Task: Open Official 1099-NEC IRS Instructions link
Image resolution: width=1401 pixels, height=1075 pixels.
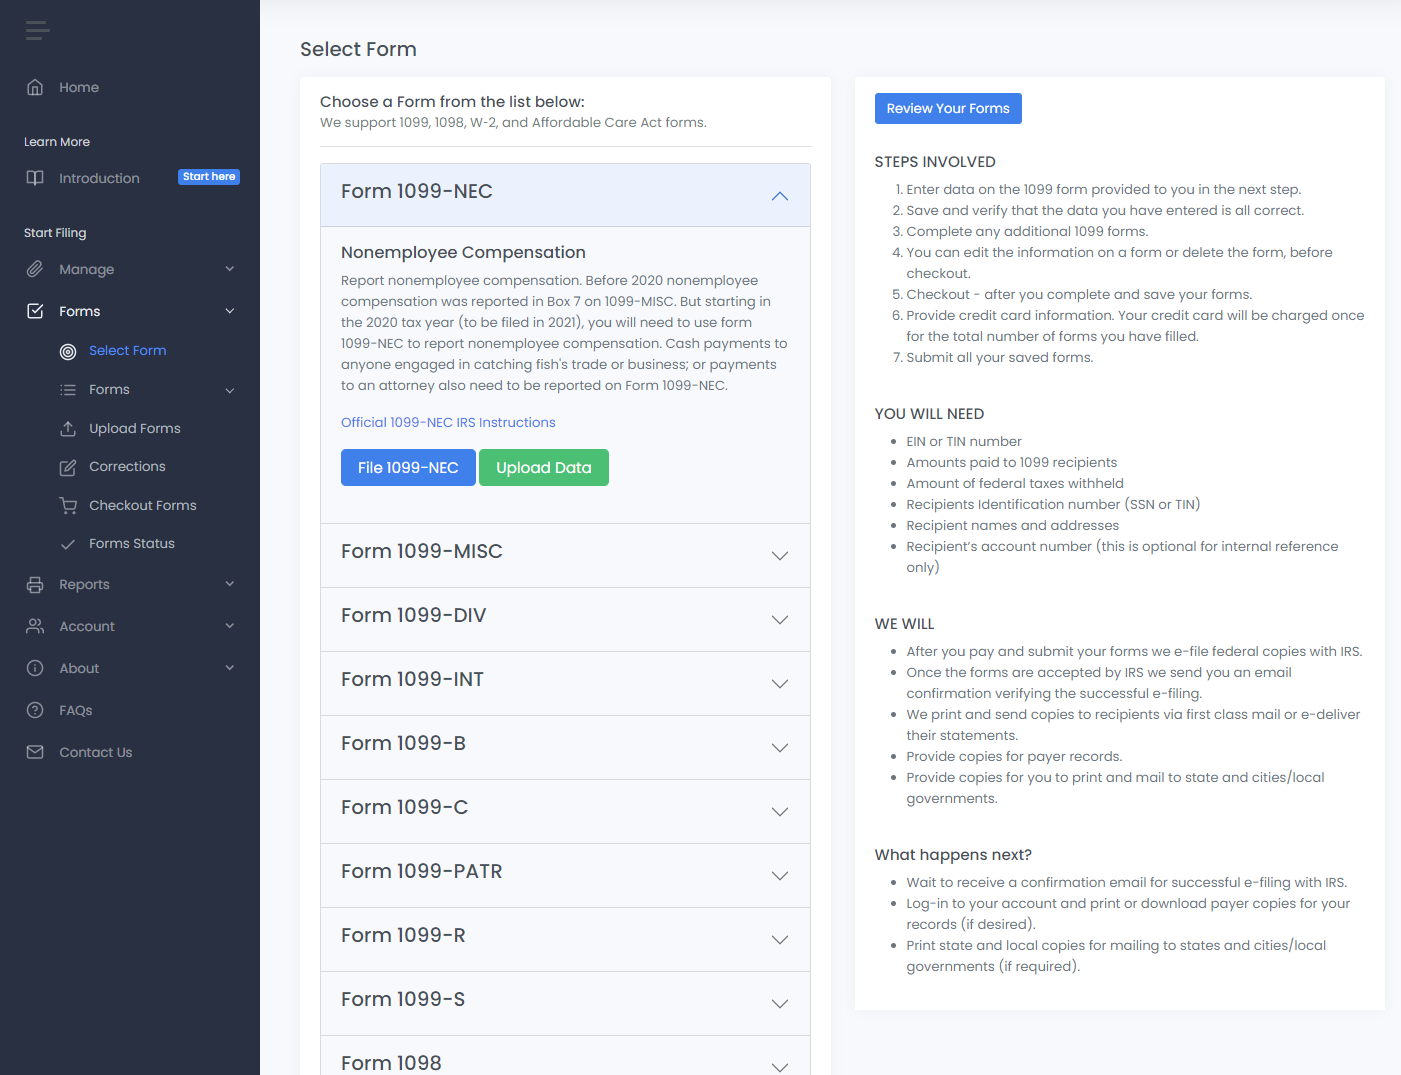Action: coord(448,423)
